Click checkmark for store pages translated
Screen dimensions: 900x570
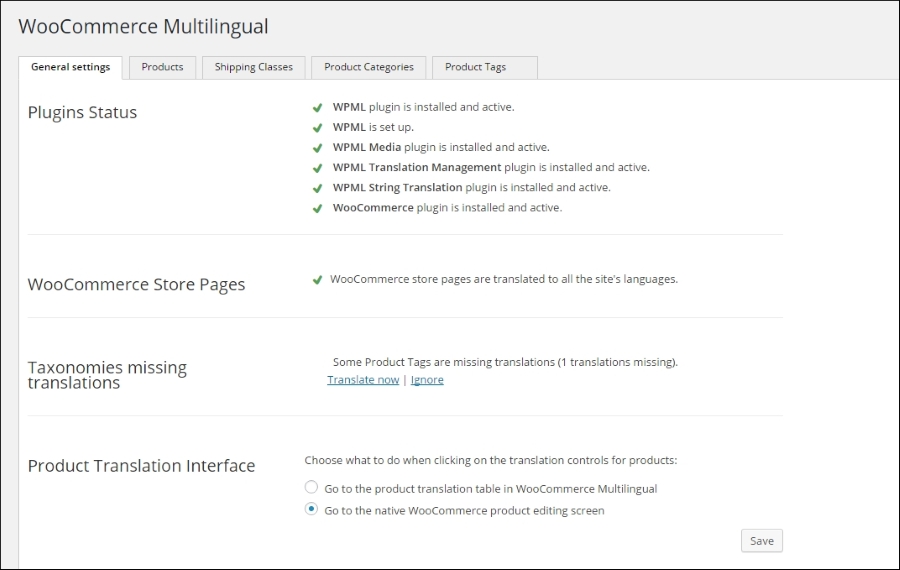(x=317, y=280)
